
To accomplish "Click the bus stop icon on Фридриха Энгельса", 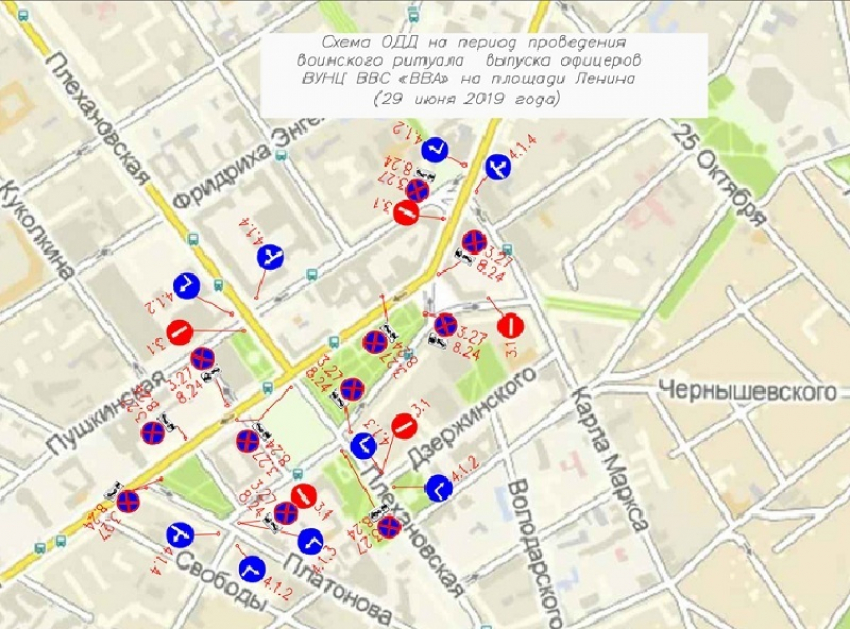I will pyautogui.click(x=284, y=157).
